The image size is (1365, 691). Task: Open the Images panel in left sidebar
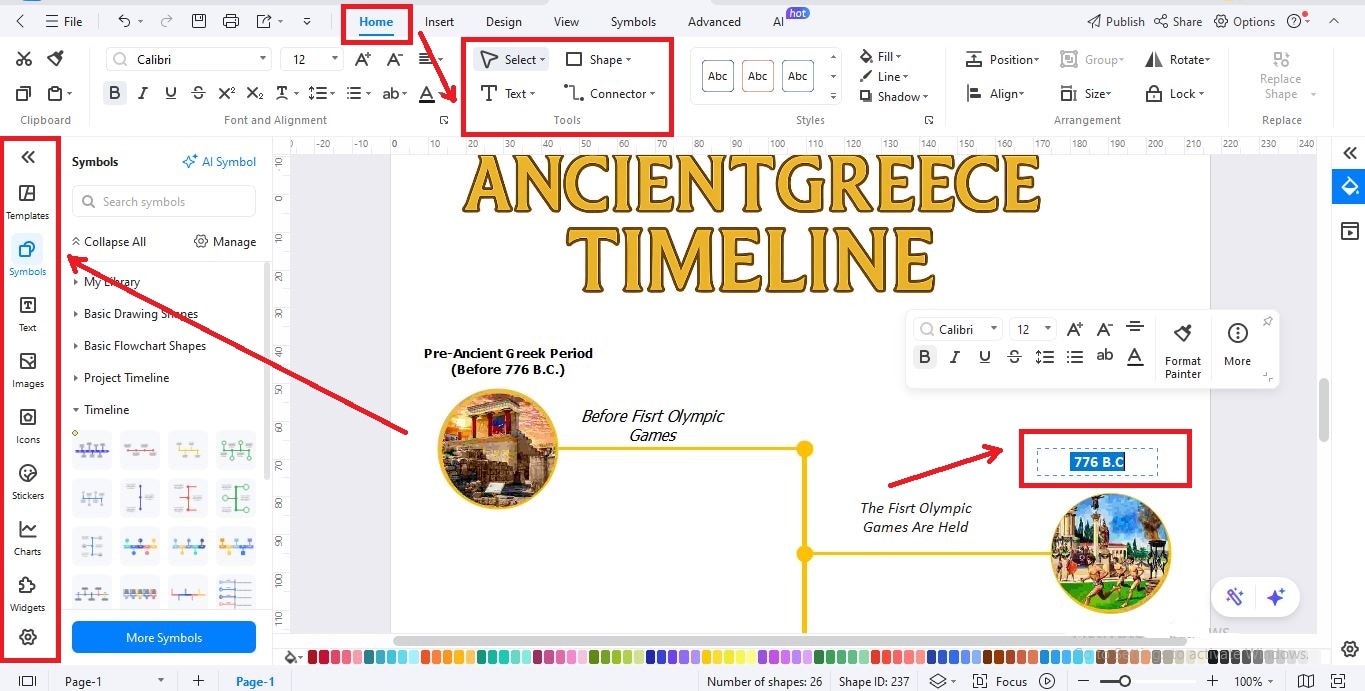[28, 369]
